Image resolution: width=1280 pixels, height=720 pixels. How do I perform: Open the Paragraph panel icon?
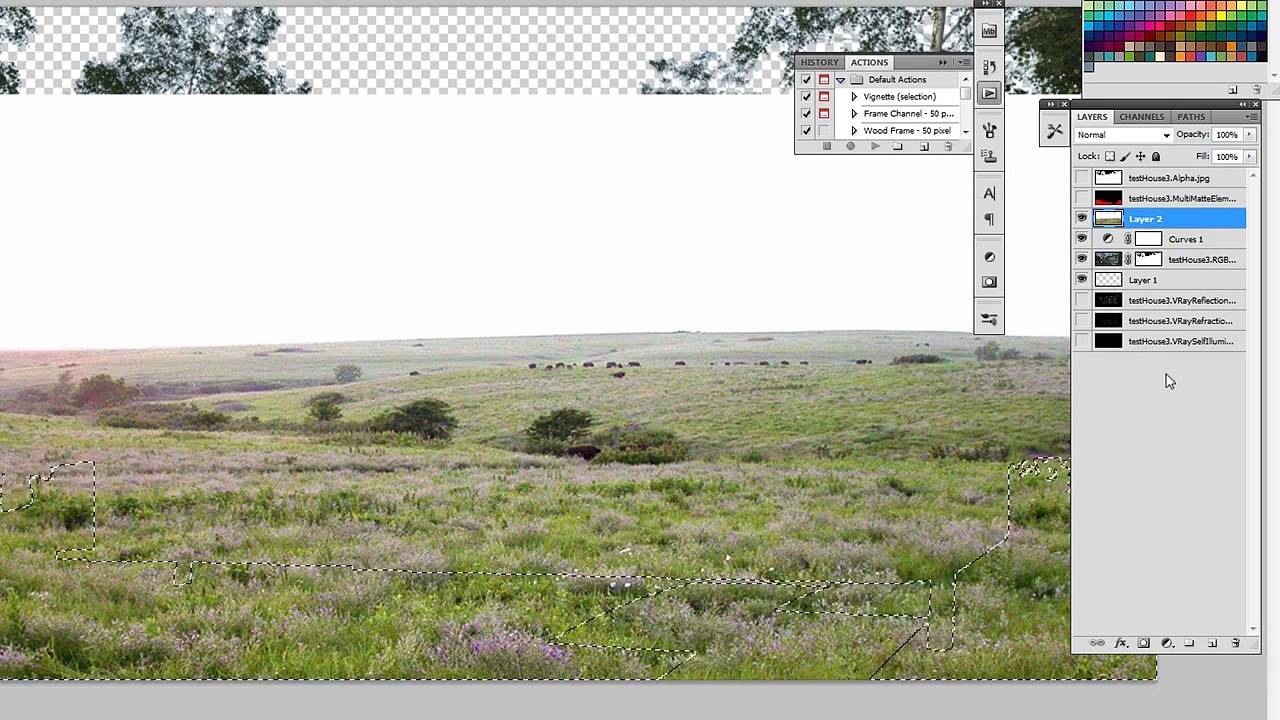tap(989, 219)
